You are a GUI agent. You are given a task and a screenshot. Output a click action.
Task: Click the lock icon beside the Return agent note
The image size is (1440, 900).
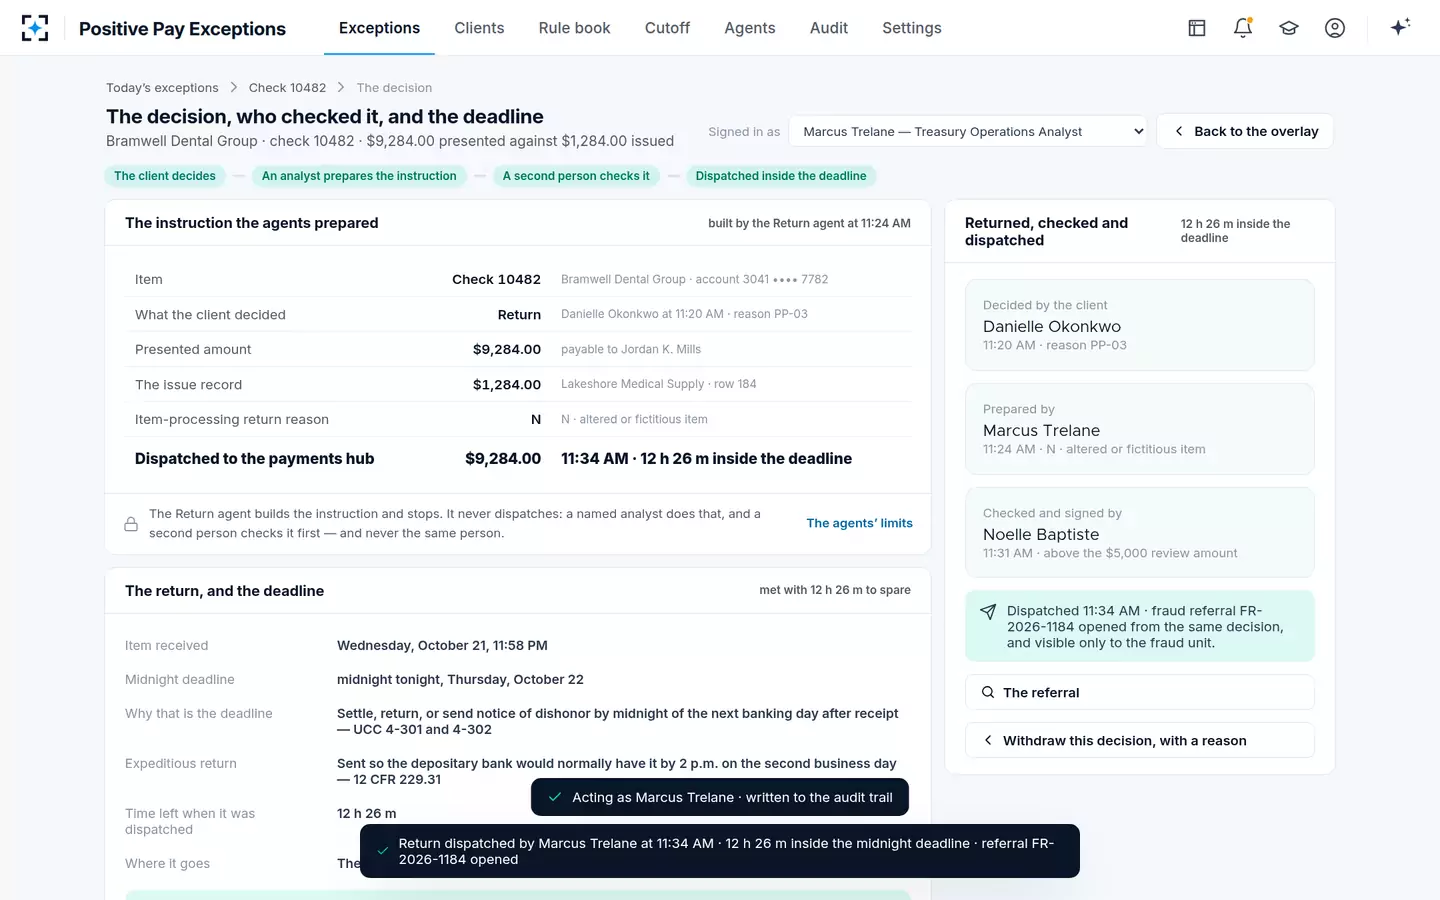pos(131,524)
